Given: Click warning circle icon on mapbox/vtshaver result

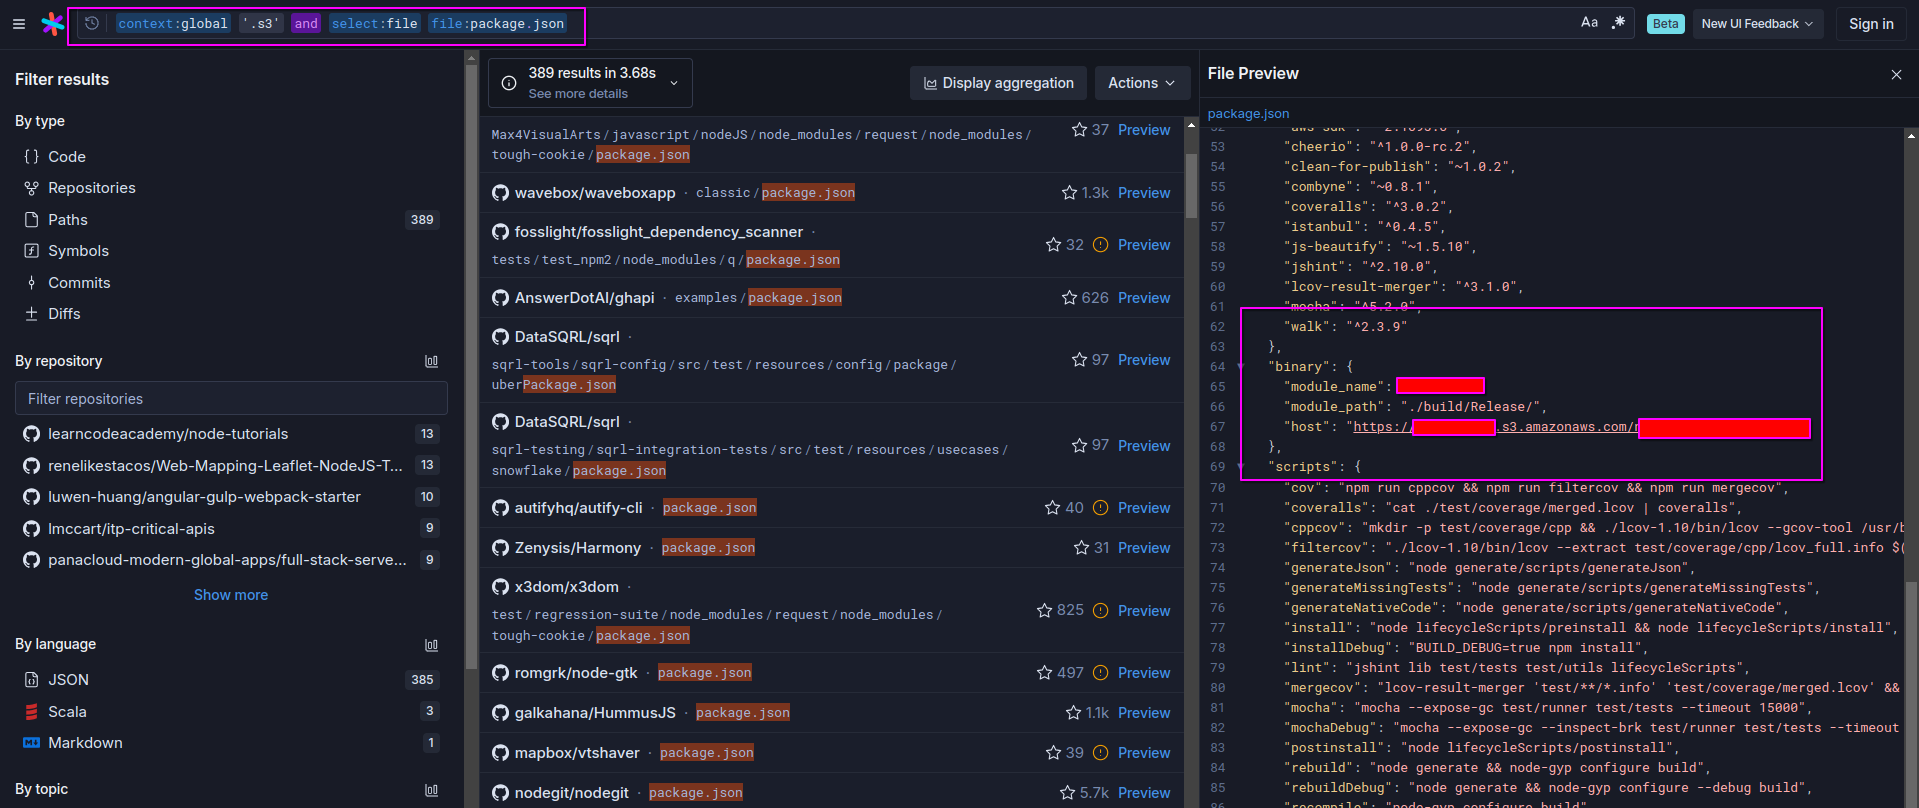Looking at the screenshot, I should [1100, 753].
